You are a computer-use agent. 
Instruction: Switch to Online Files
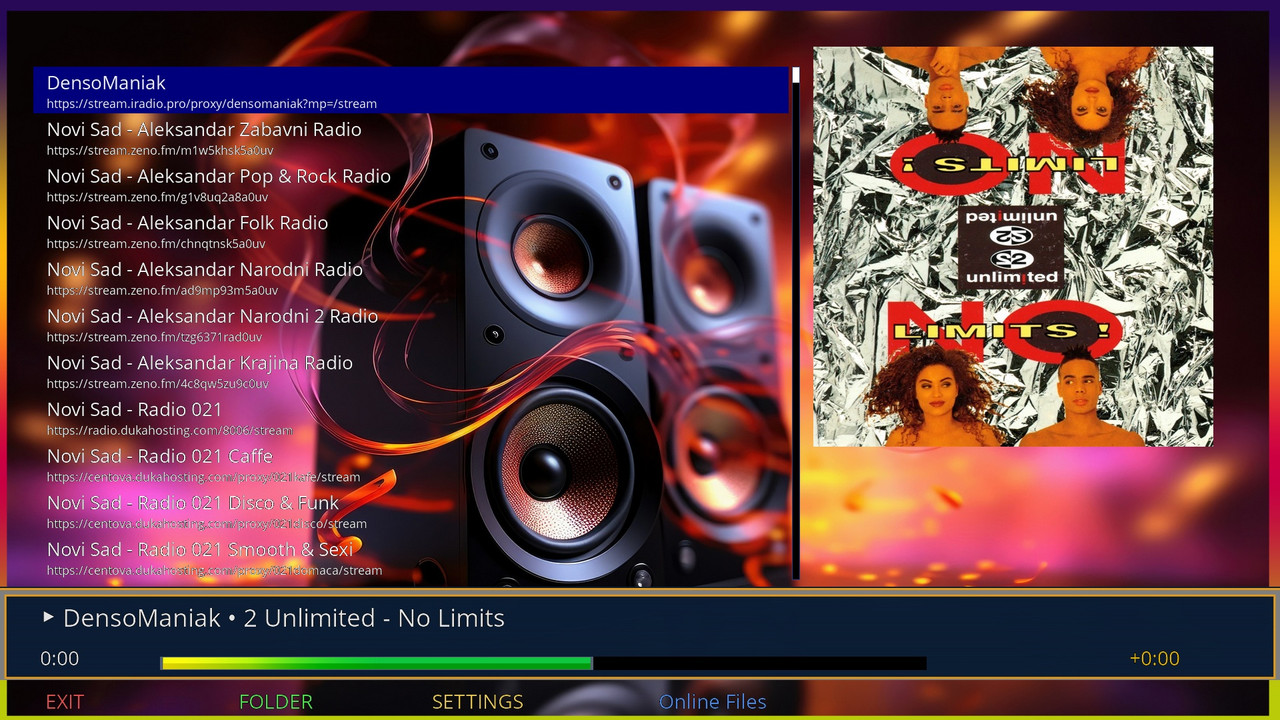712,702
